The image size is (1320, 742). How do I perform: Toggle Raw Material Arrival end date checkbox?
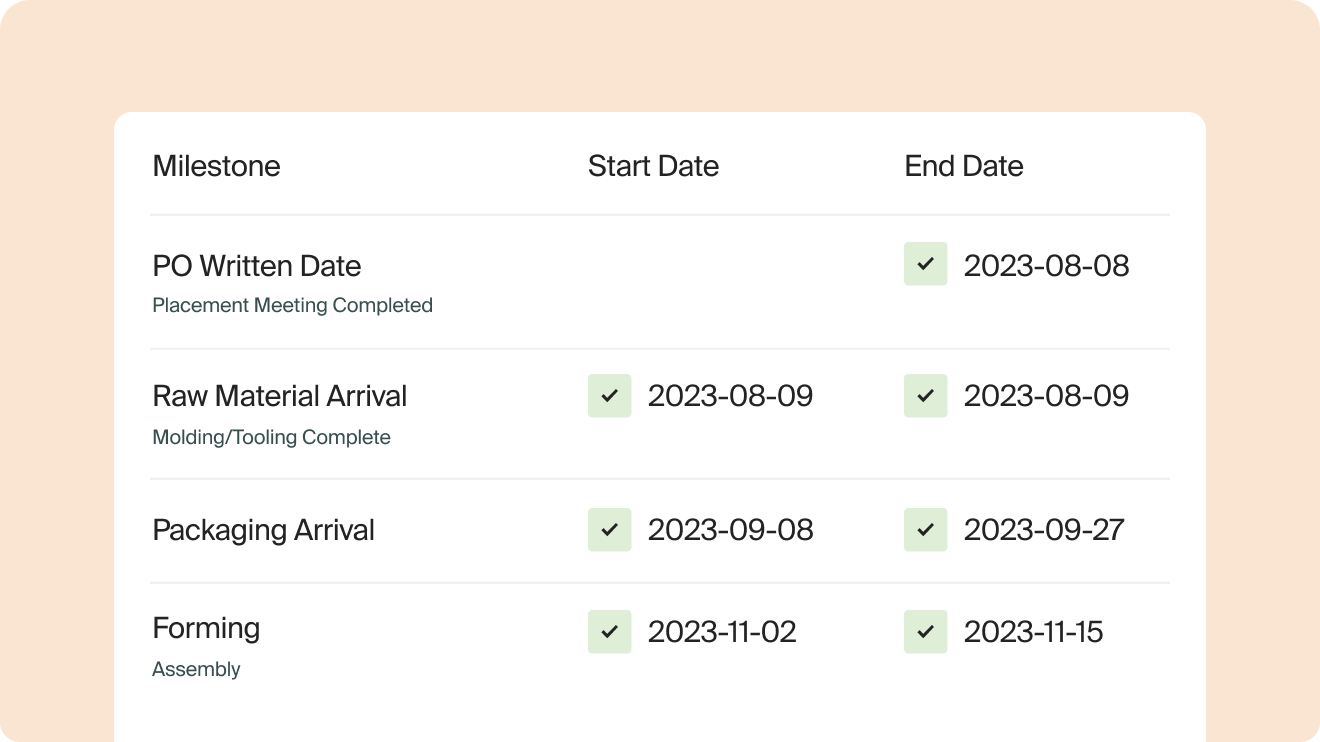click(x=925, y=396)
